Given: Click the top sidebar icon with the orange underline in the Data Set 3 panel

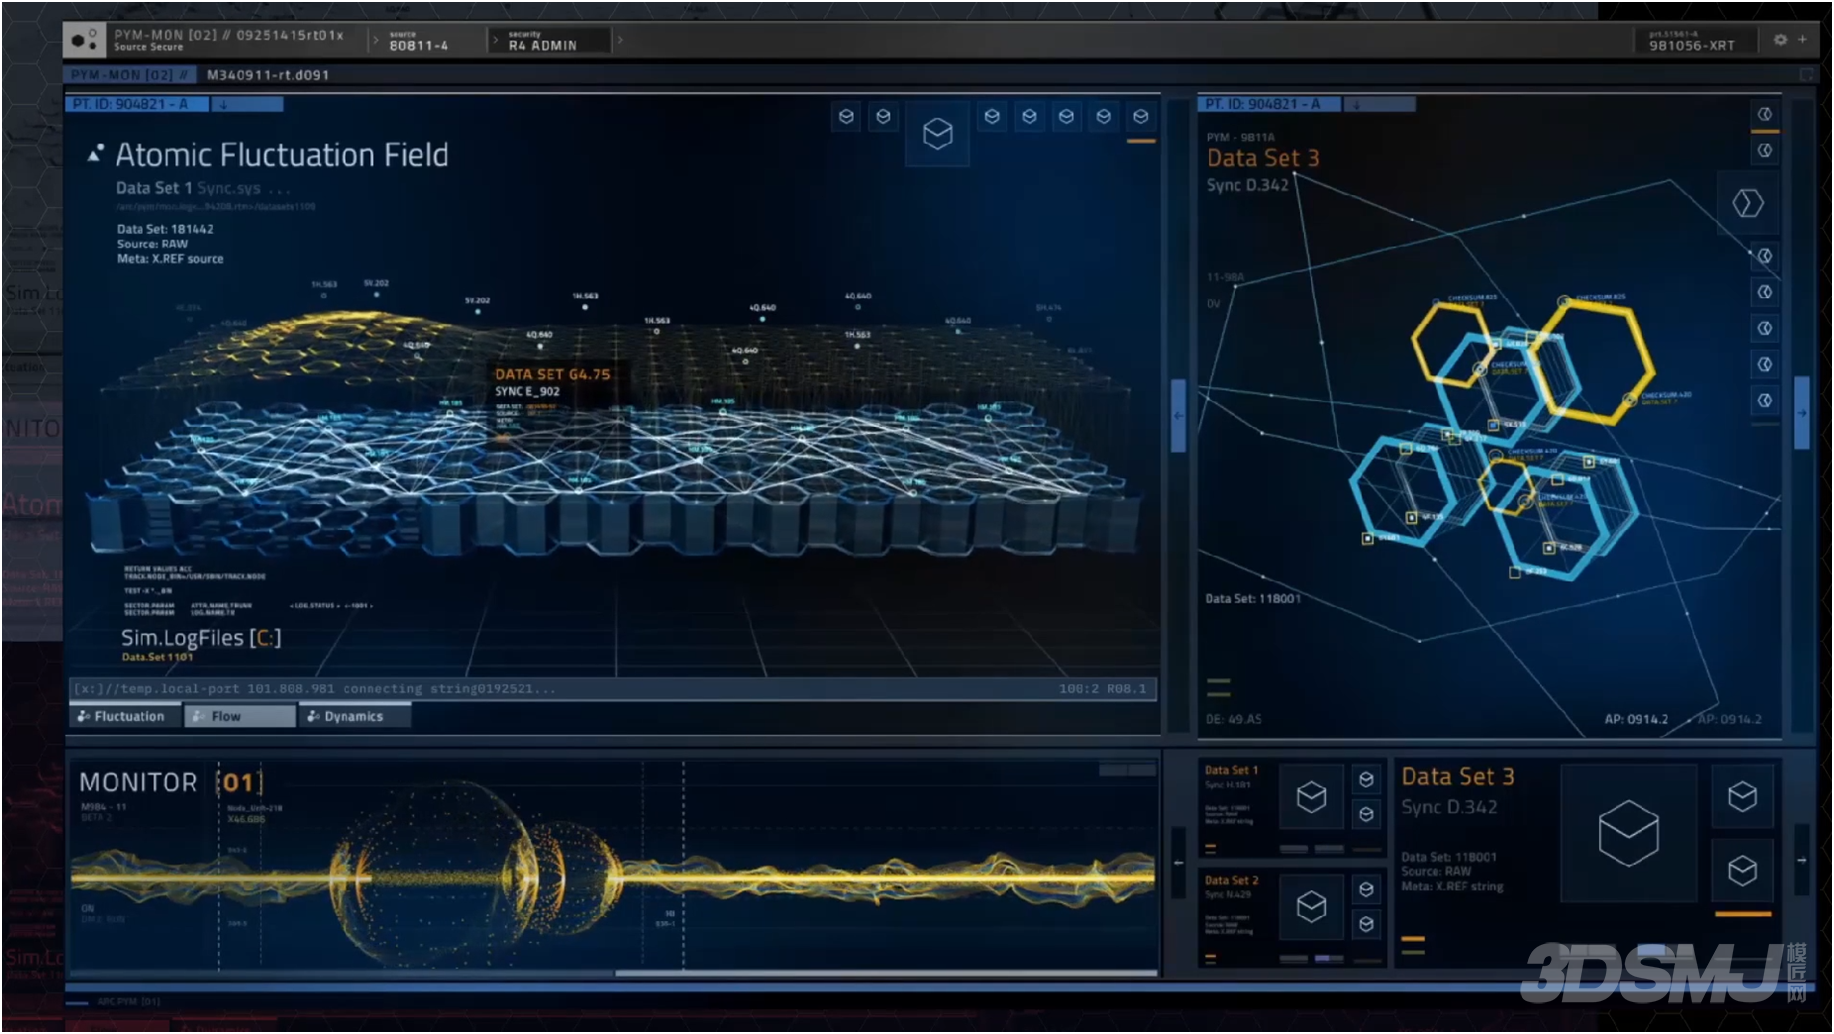Looking at the screenshot, I should pos(1765,114).
